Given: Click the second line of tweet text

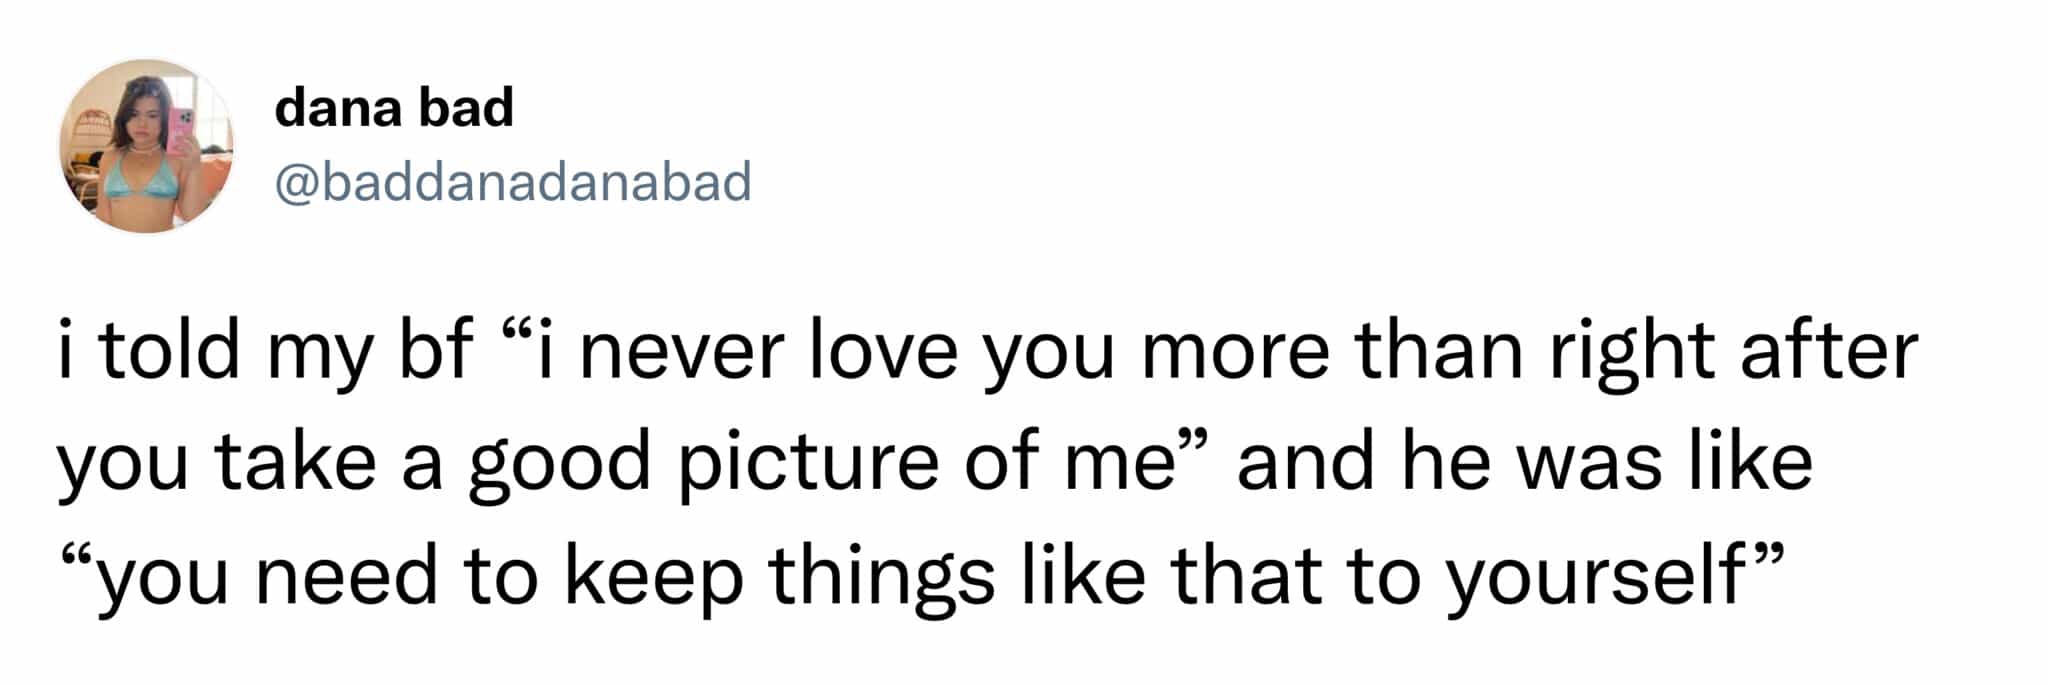Looking at the screenshot, I should tap(934, 463).
